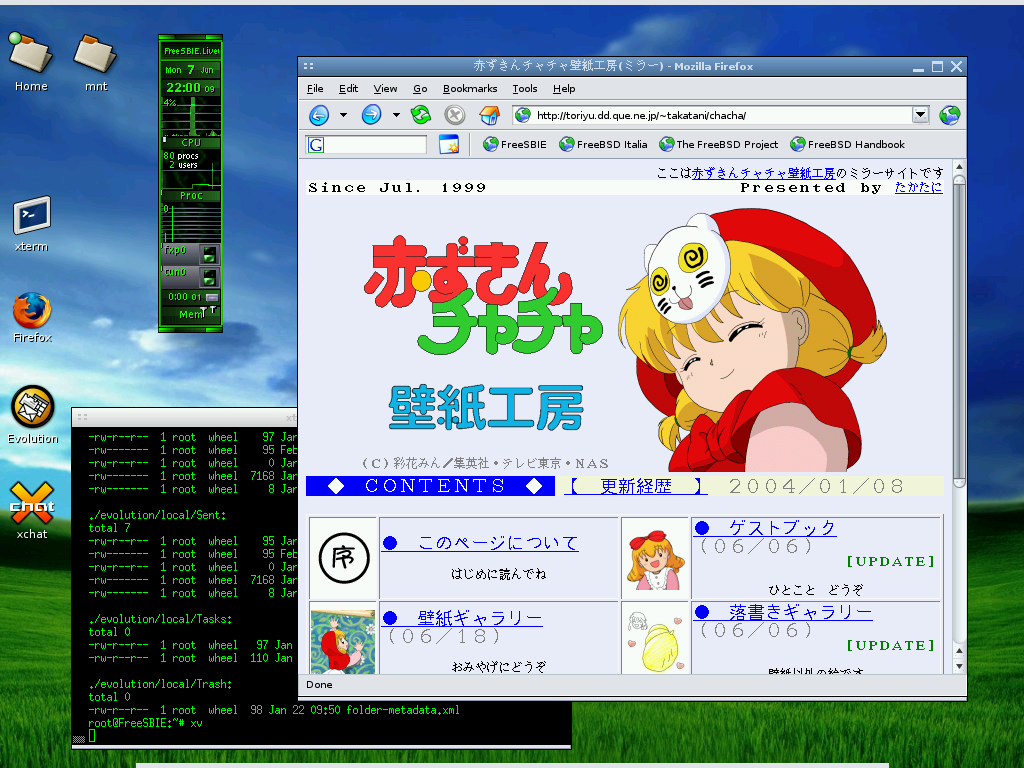Click './evolution/local/Sent:' line in the terminal

[157, 515]
